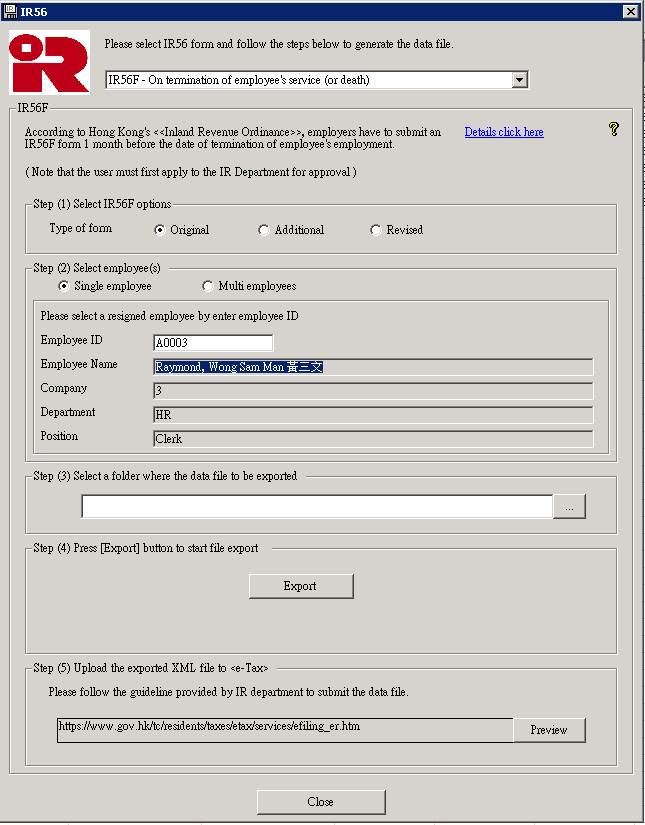Select the Original form type
645x825 pixels.
160,230
